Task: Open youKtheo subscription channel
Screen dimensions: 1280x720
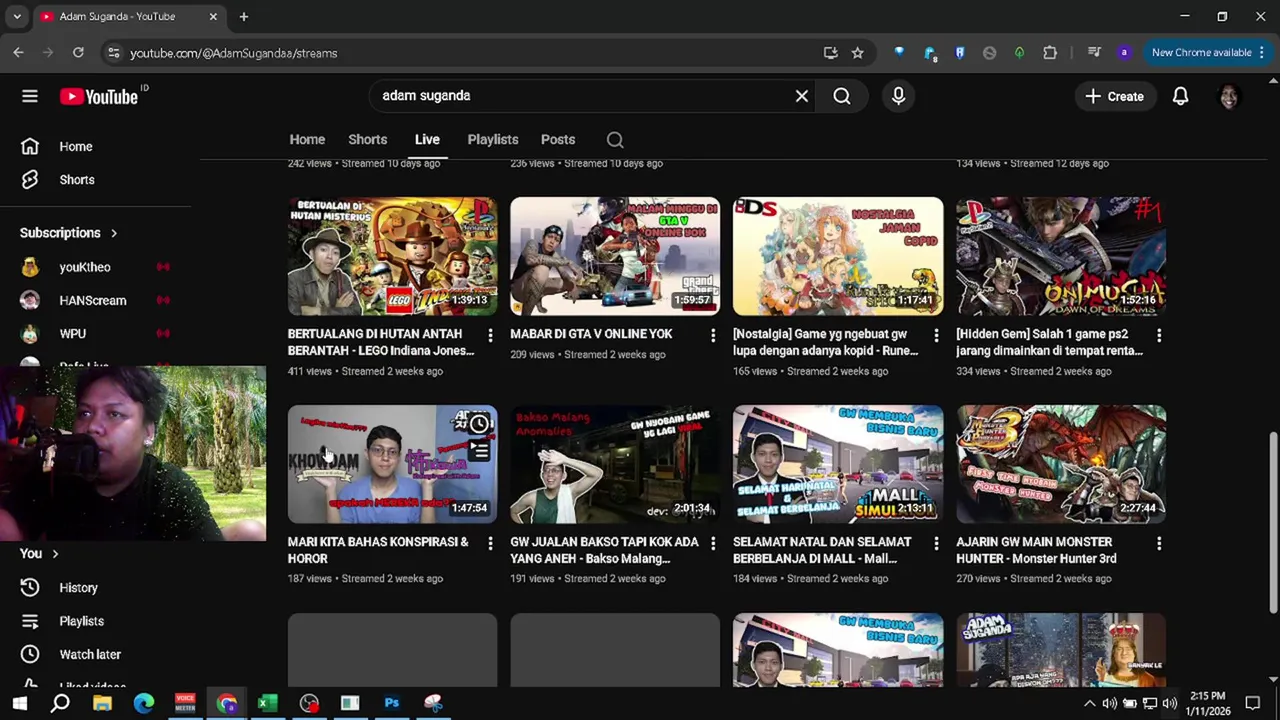Action: pyautogui.click(x=85, y=267)
